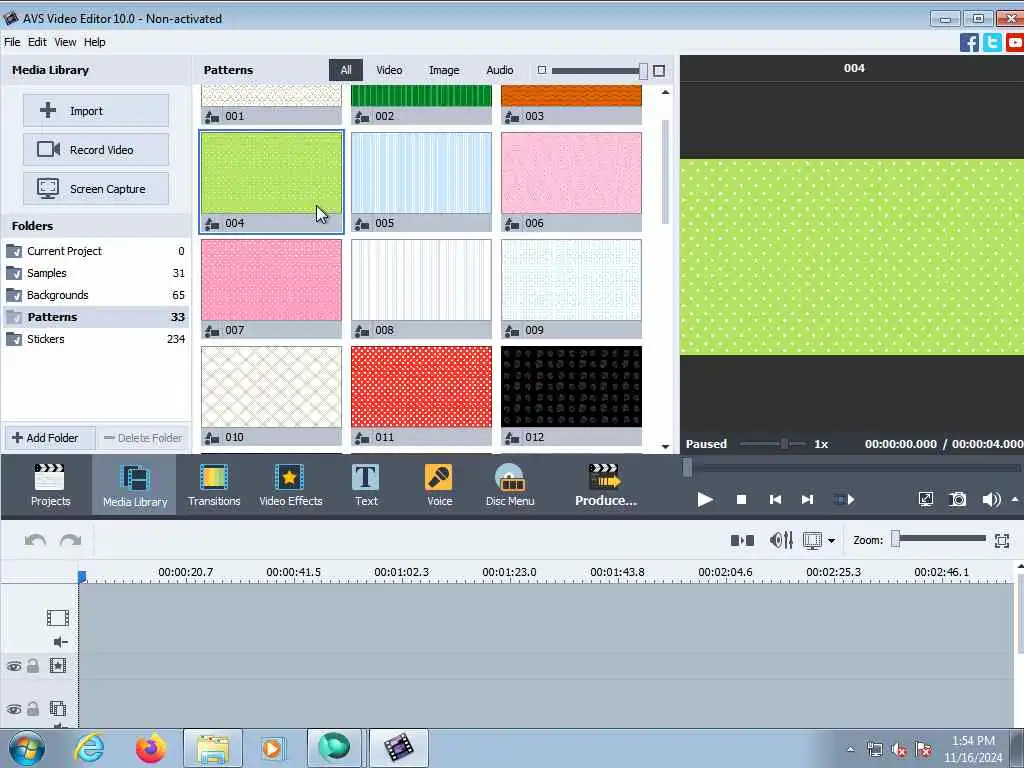Filter media by Video tab
Viewport: 1024px width, 768px height.
[x=389, y=70]
